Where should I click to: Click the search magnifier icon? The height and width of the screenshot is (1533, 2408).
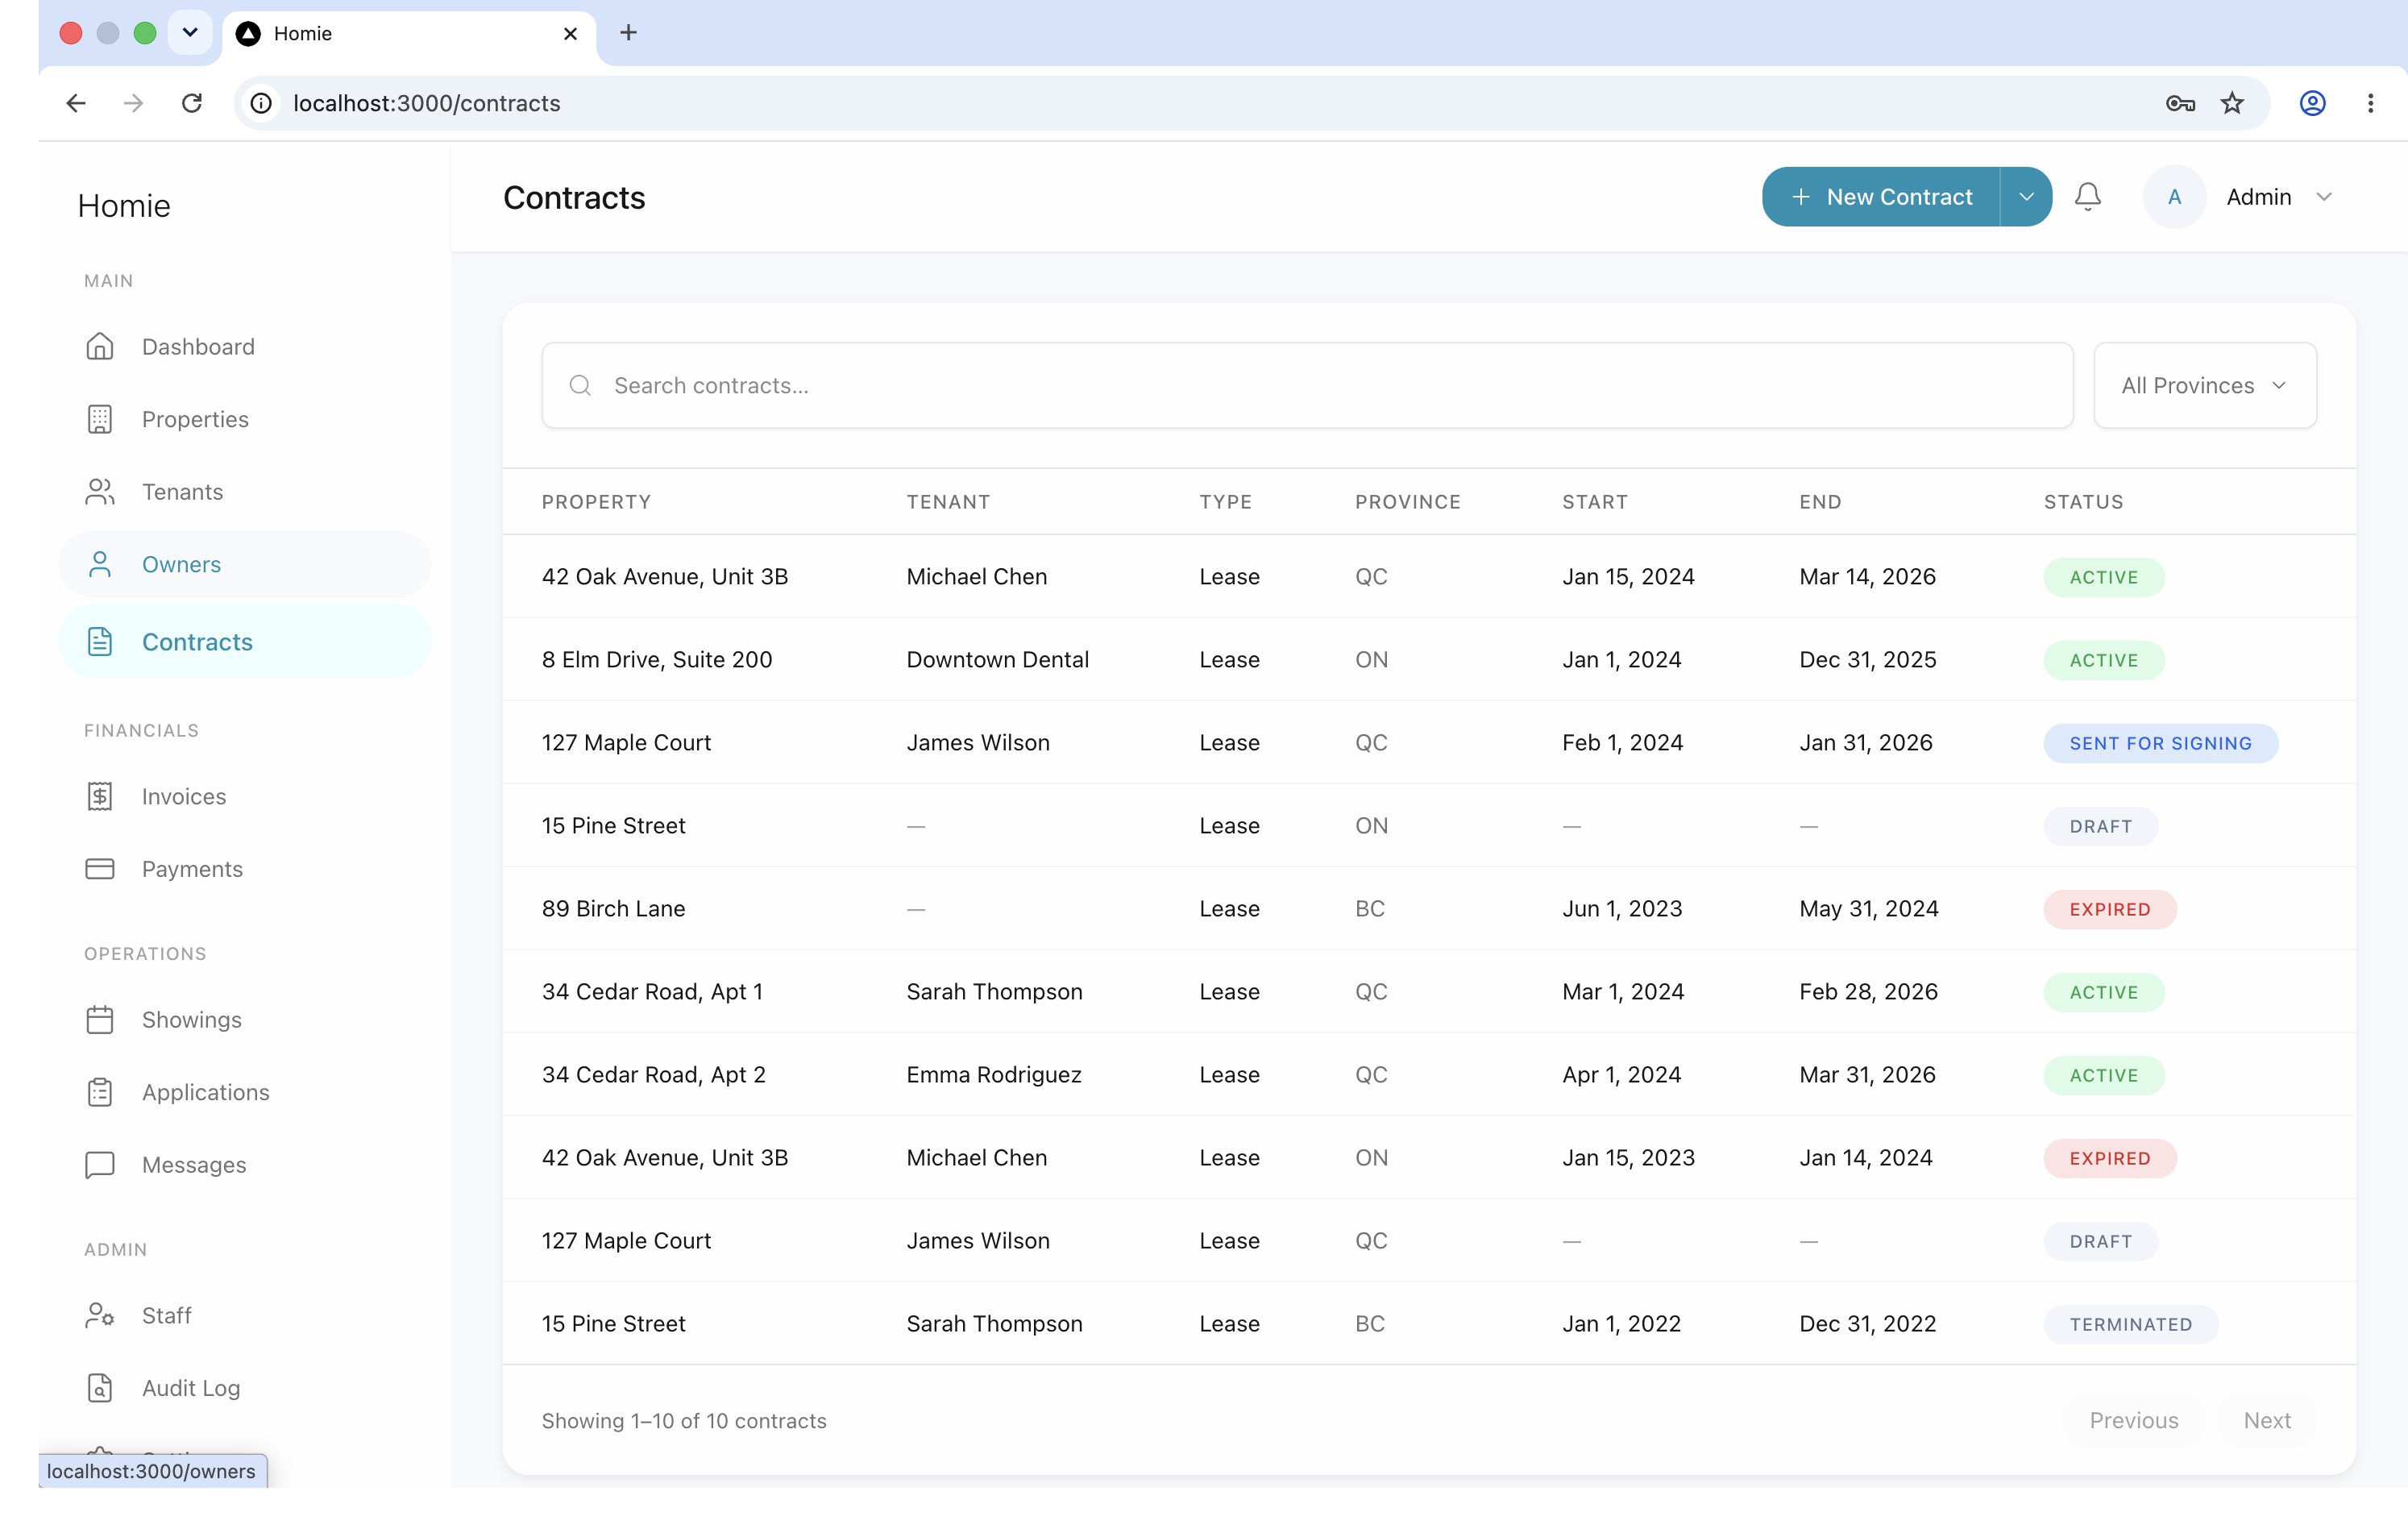tap(580, 385)
